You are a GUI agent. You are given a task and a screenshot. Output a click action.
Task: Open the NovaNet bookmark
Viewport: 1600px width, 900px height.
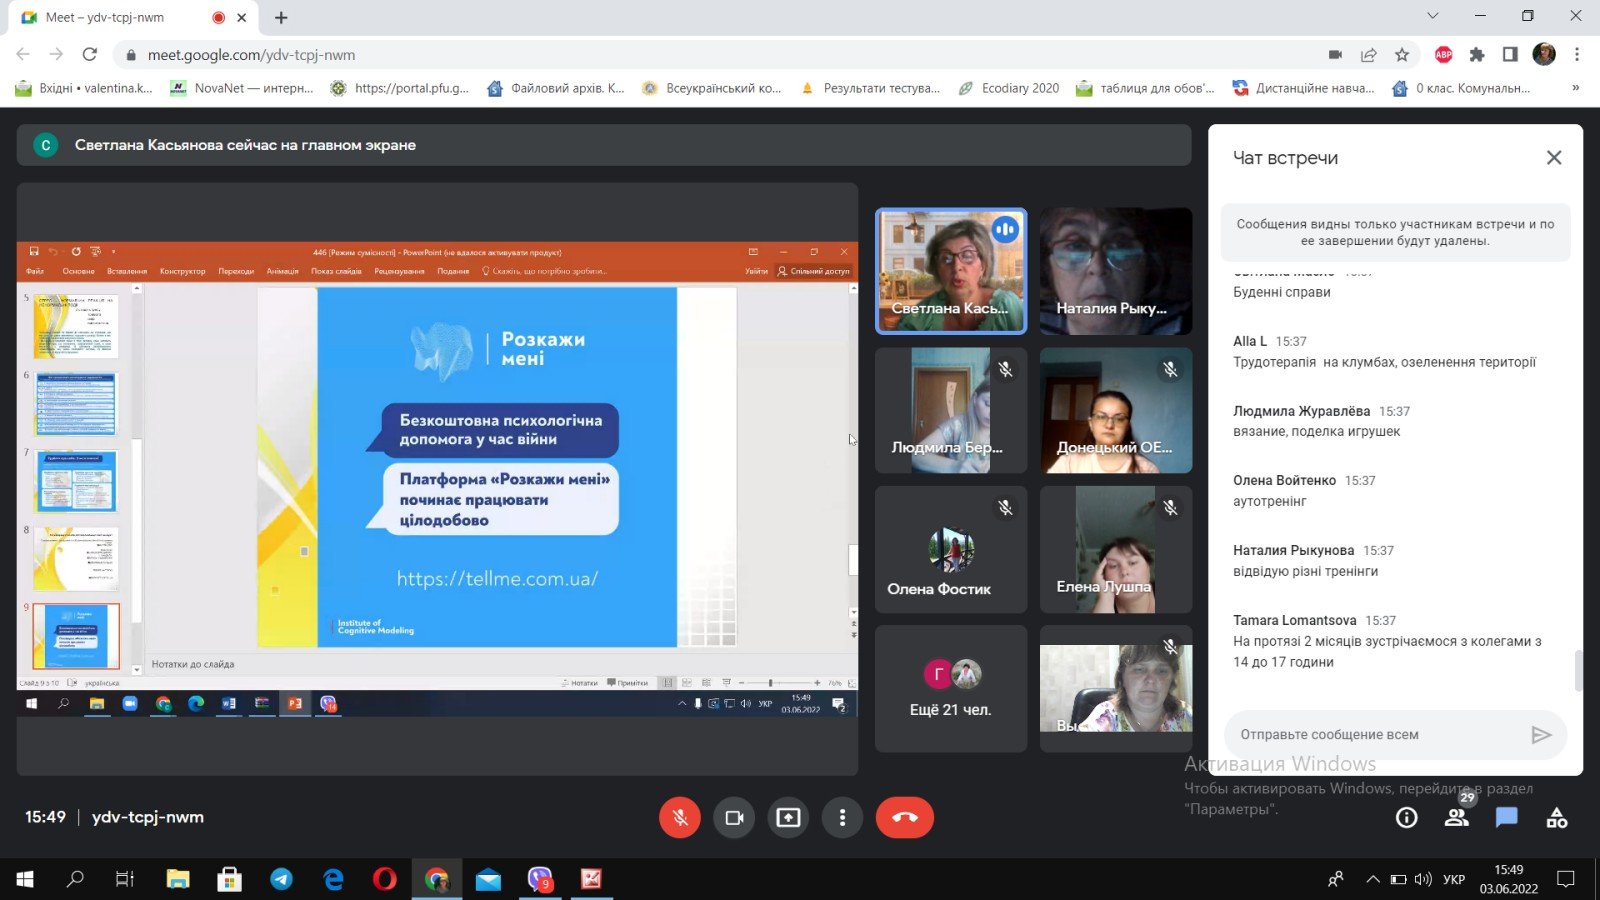click(x=242, y=88)
